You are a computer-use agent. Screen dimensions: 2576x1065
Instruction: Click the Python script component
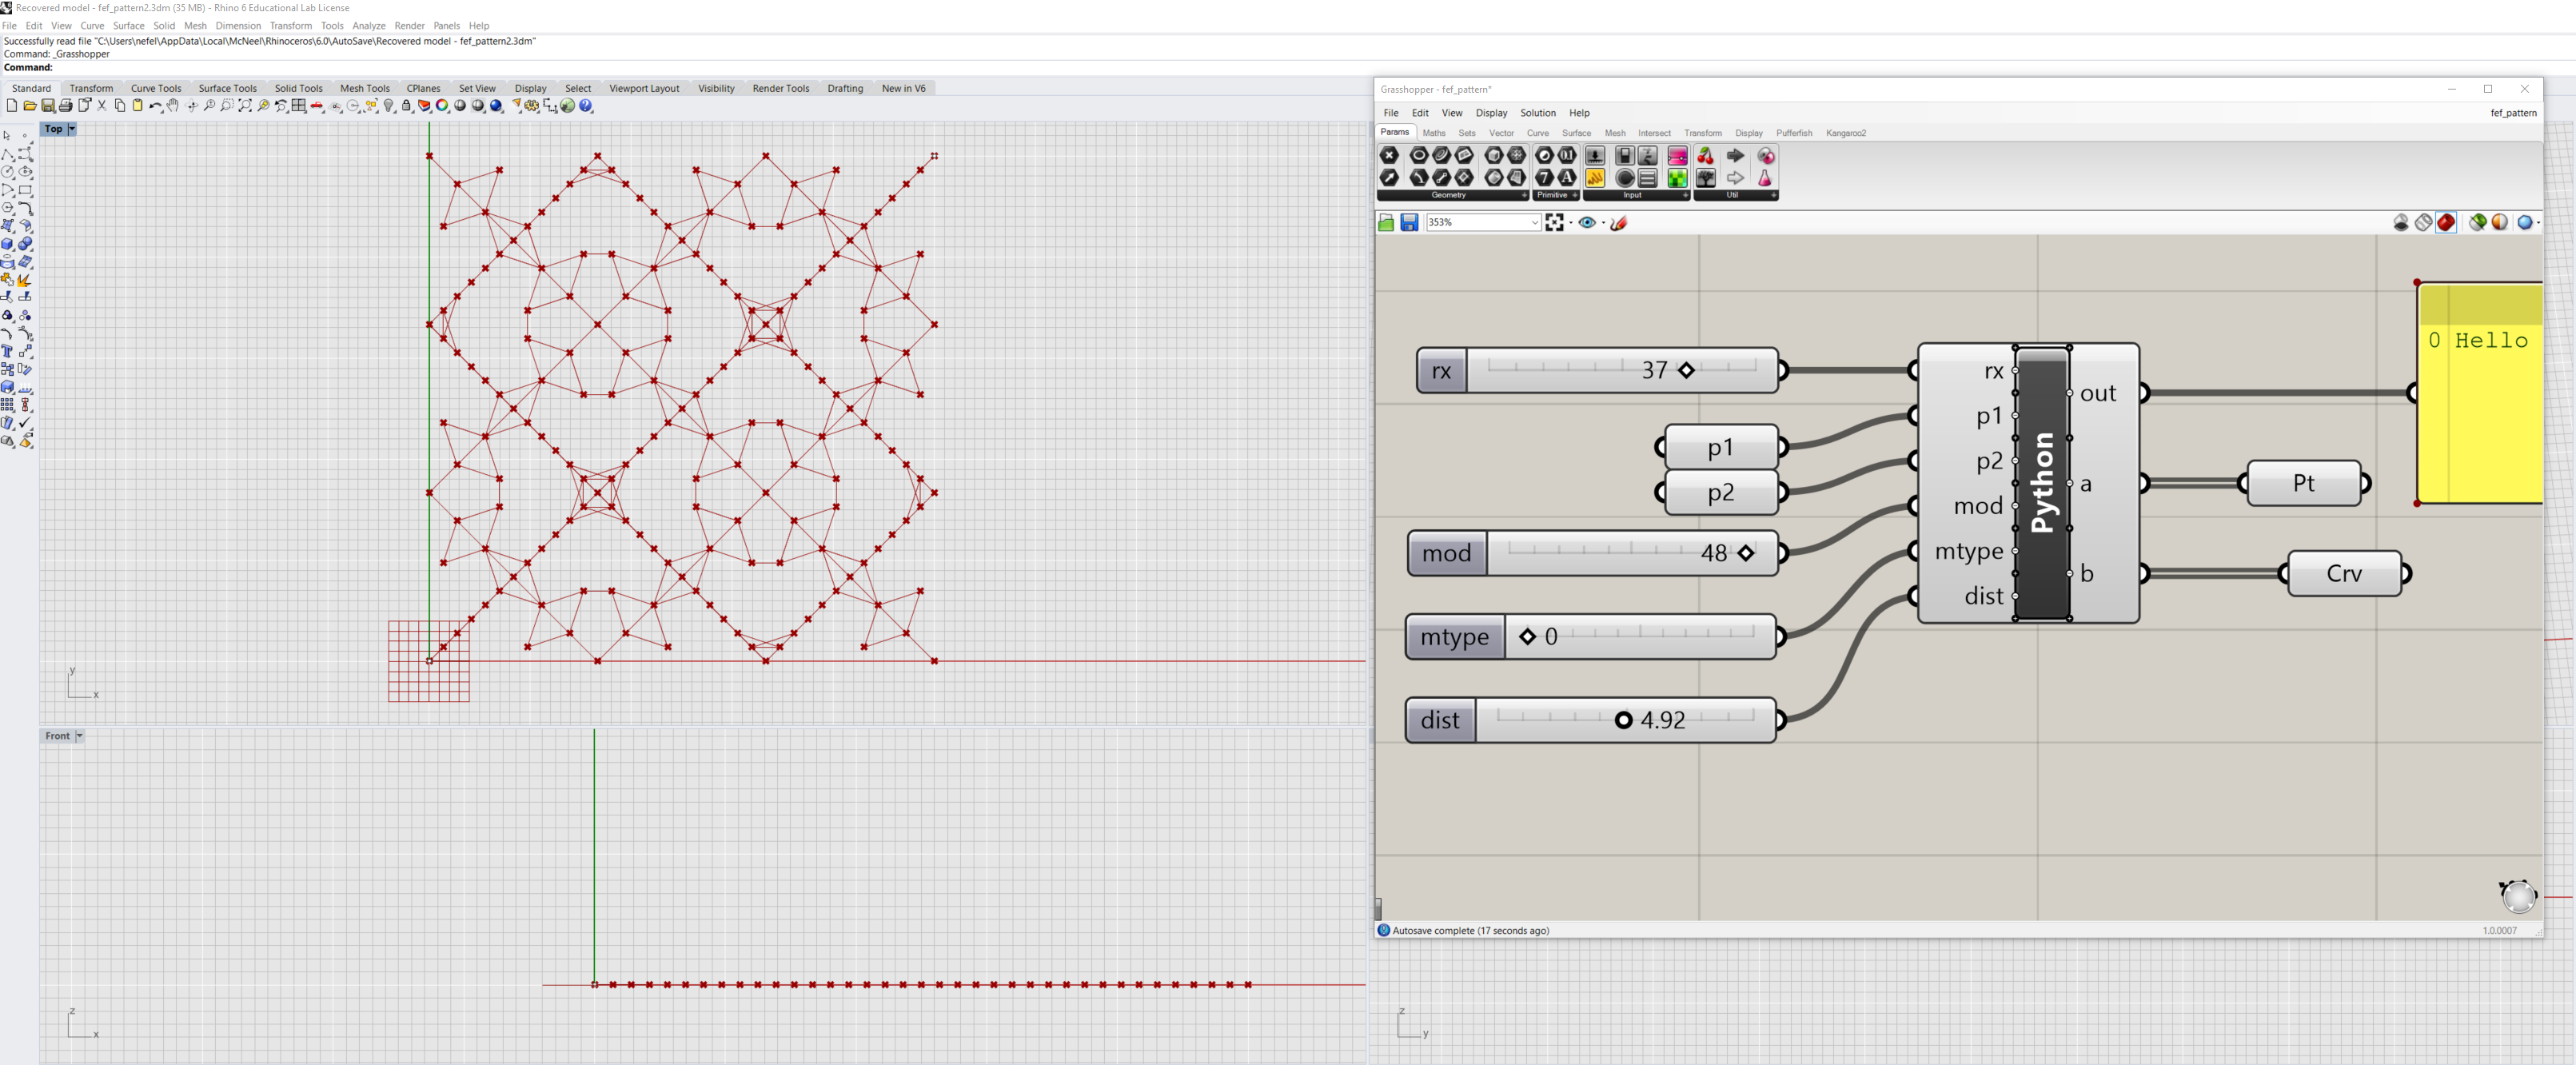[2042, 484]
